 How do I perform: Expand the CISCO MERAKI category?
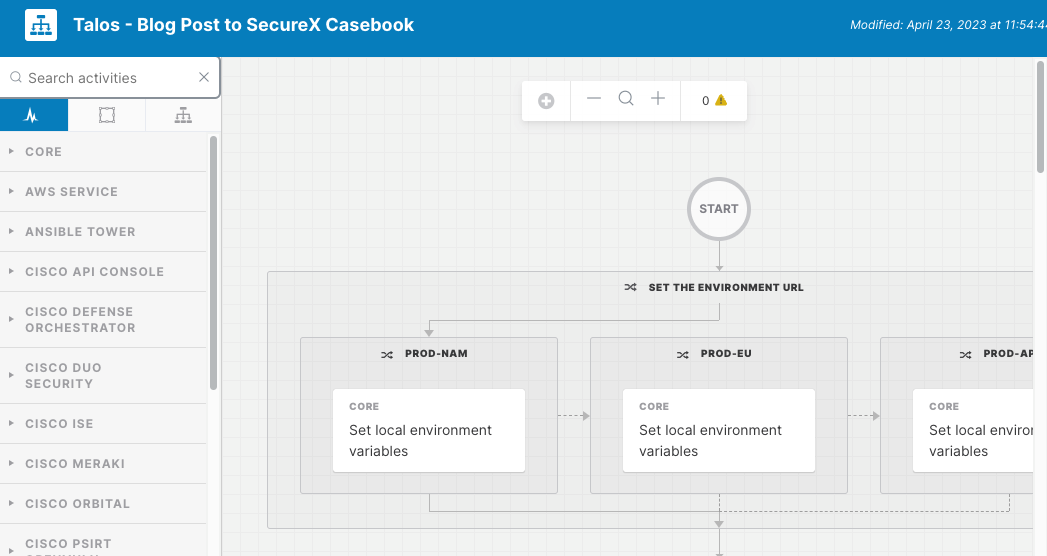coord(103,464)
